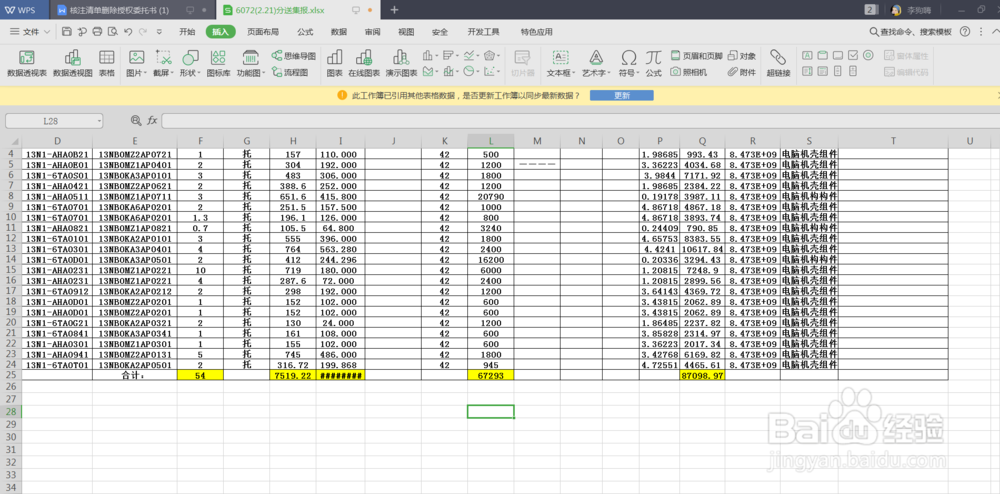Insert a PivotTable (数据透视表)
Viewport: 1000px width, 494px height.
[x=27, y=64]
